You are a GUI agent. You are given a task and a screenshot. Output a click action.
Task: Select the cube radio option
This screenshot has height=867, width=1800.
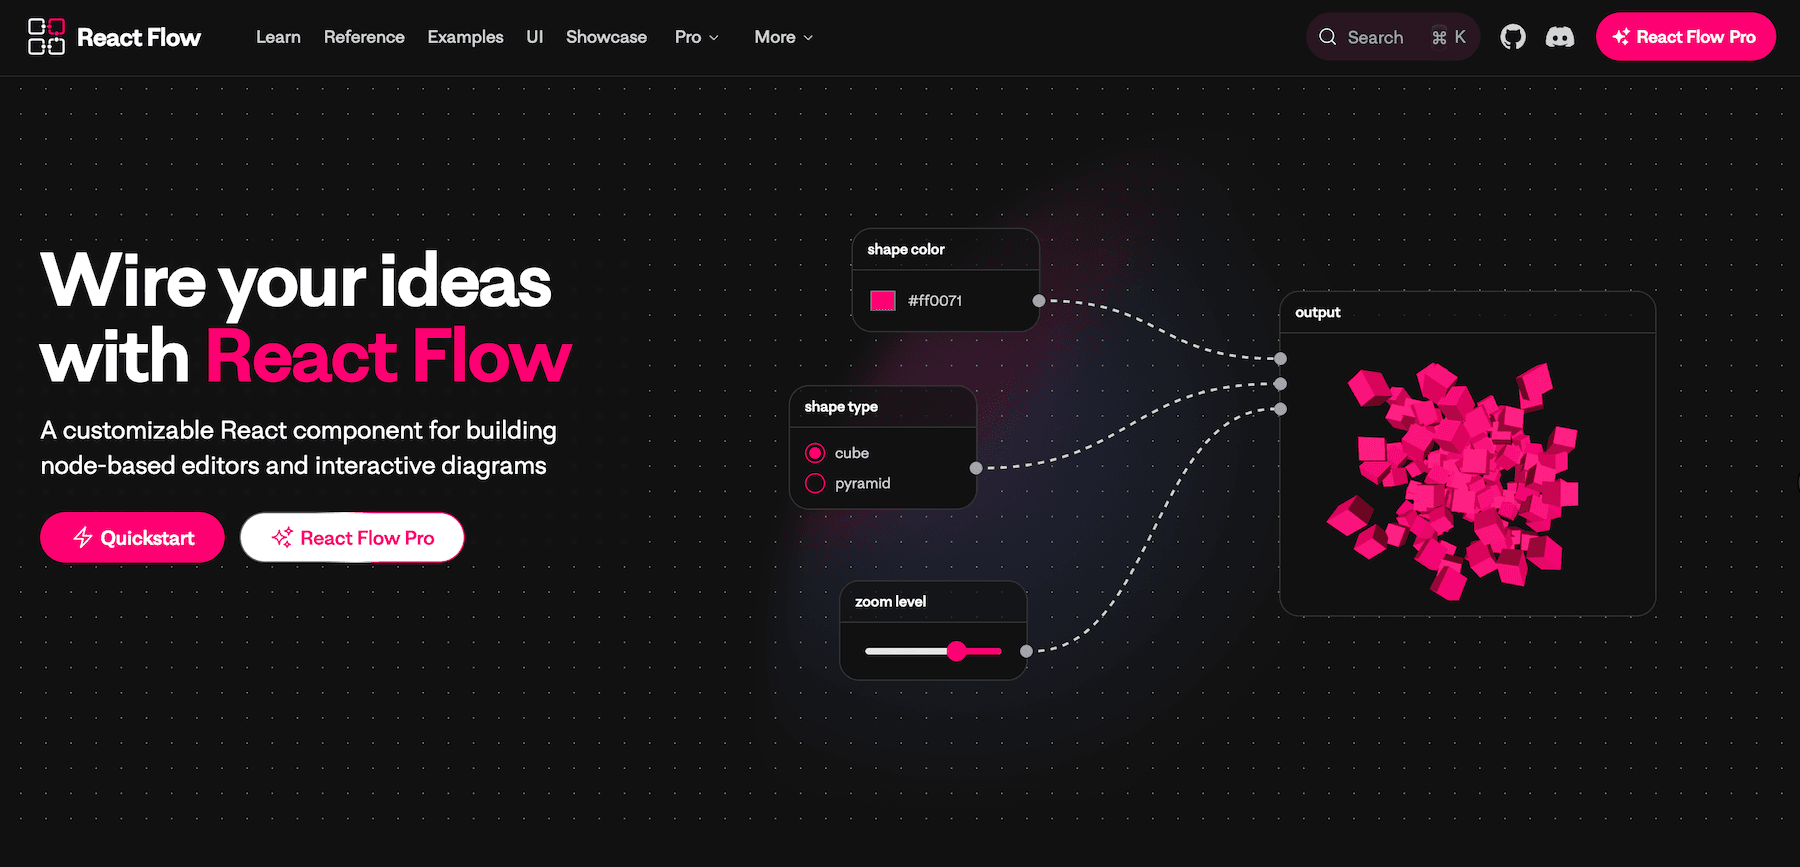pyautogui.click(x=815, y=453)
